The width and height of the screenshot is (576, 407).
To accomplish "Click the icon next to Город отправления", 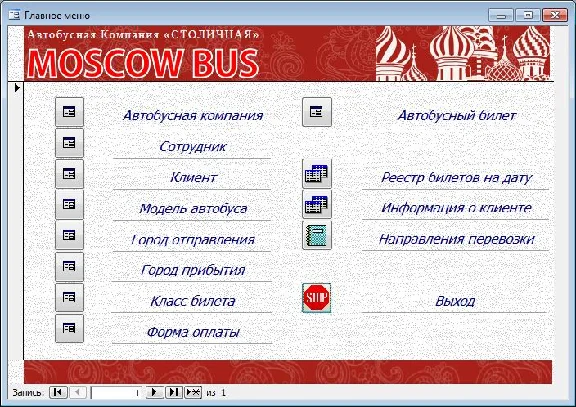I will [69, 235].
